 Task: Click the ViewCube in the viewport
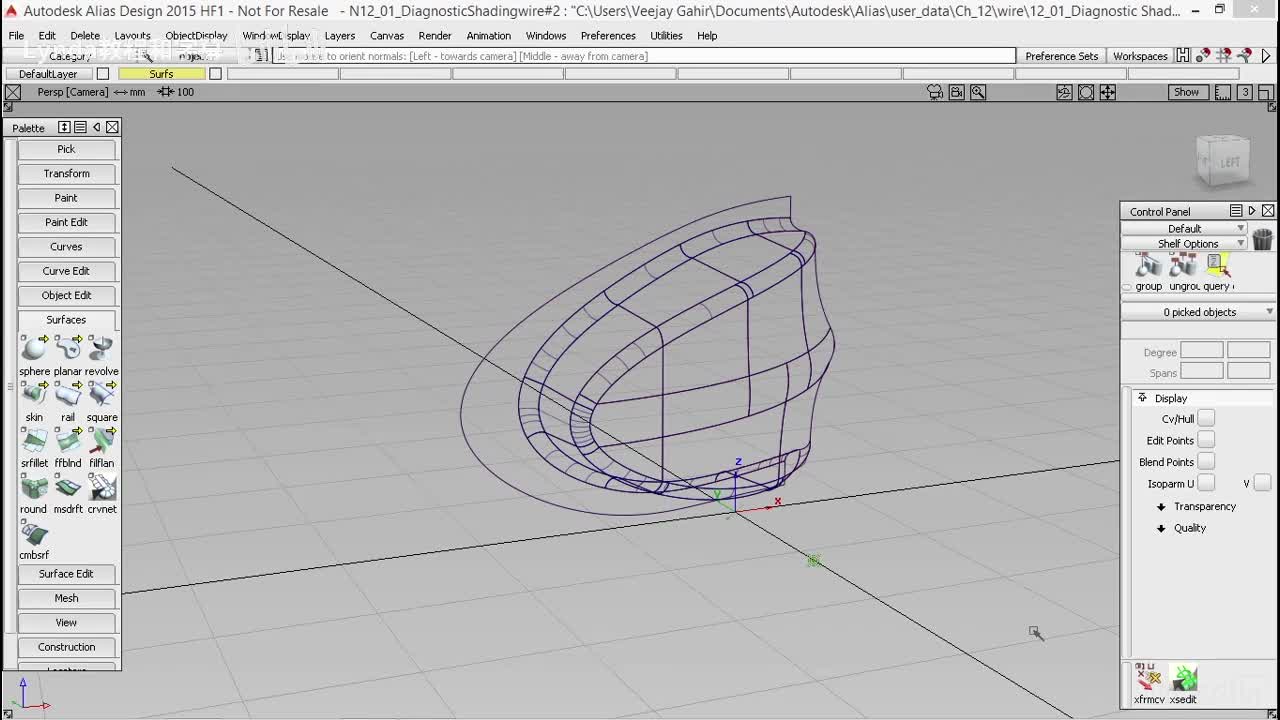(1223, 162)
